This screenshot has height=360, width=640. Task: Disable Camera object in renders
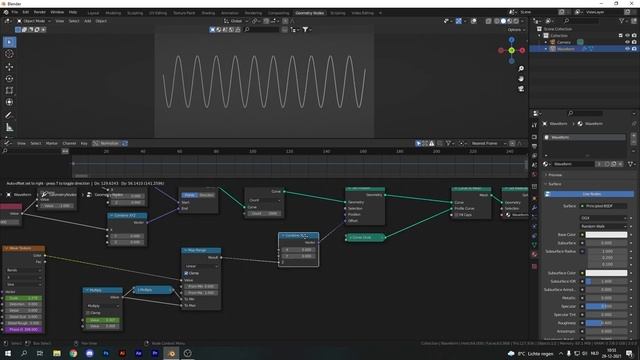pyautogui.click(x=634, y=42)
